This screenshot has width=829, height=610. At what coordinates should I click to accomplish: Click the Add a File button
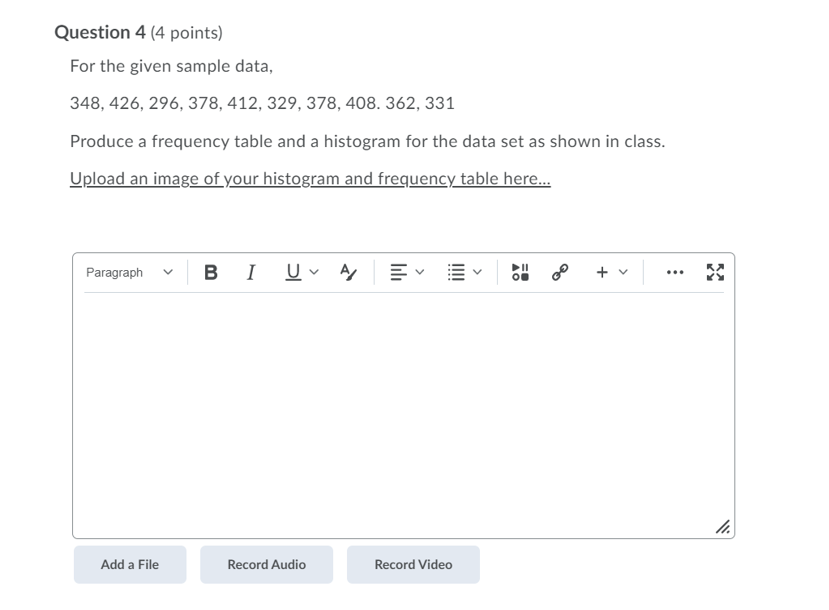(130, 564)
